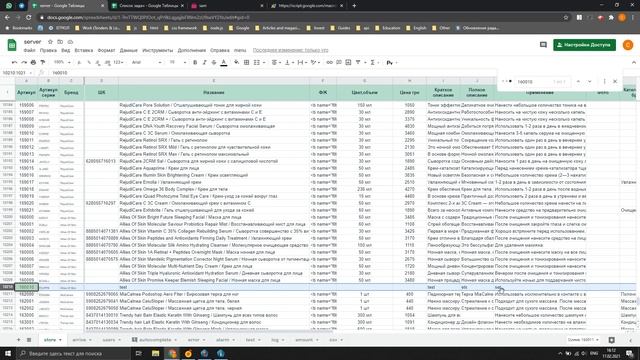640x360 pixels.
Task: Open the Вид menu
Action: [66, 50]
